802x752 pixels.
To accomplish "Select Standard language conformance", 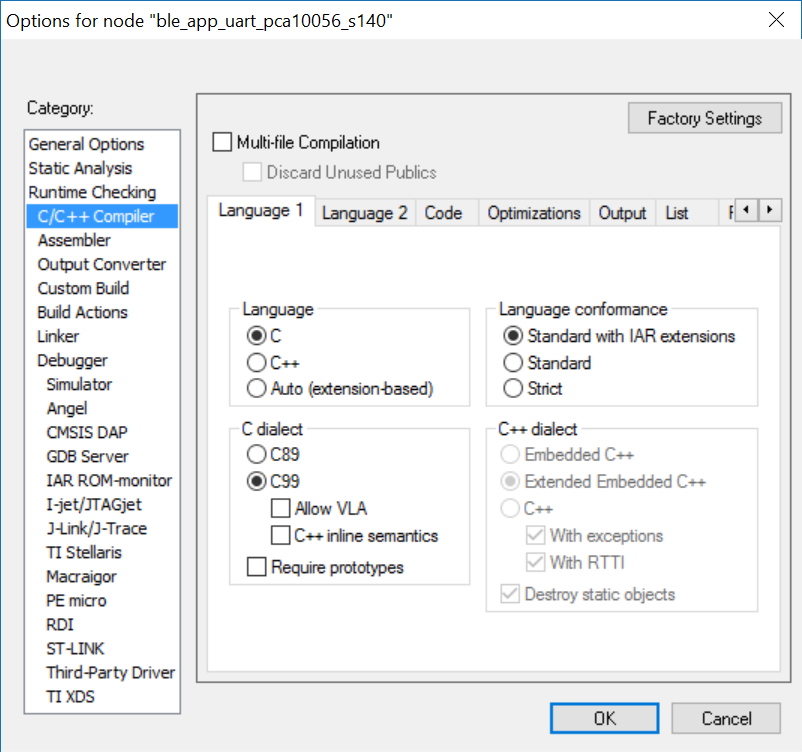I will [x=513, y=363].
